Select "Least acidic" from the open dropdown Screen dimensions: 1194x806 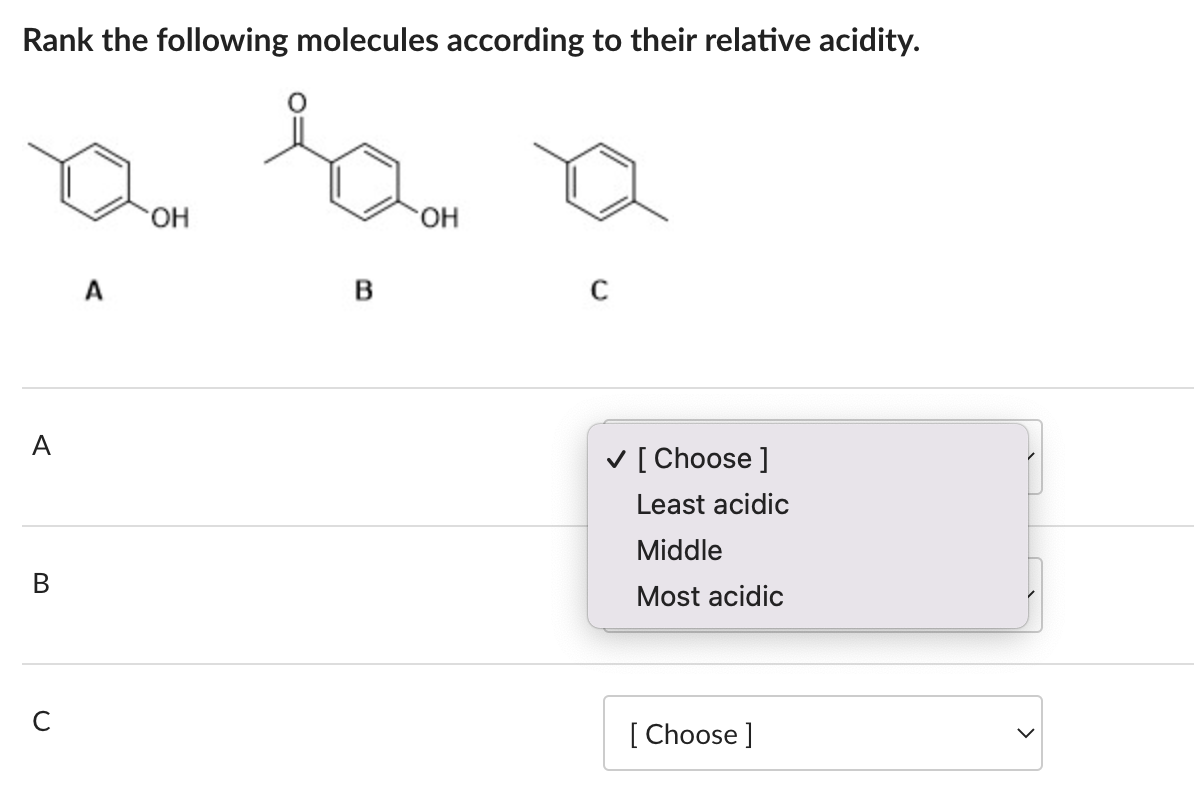712,504
